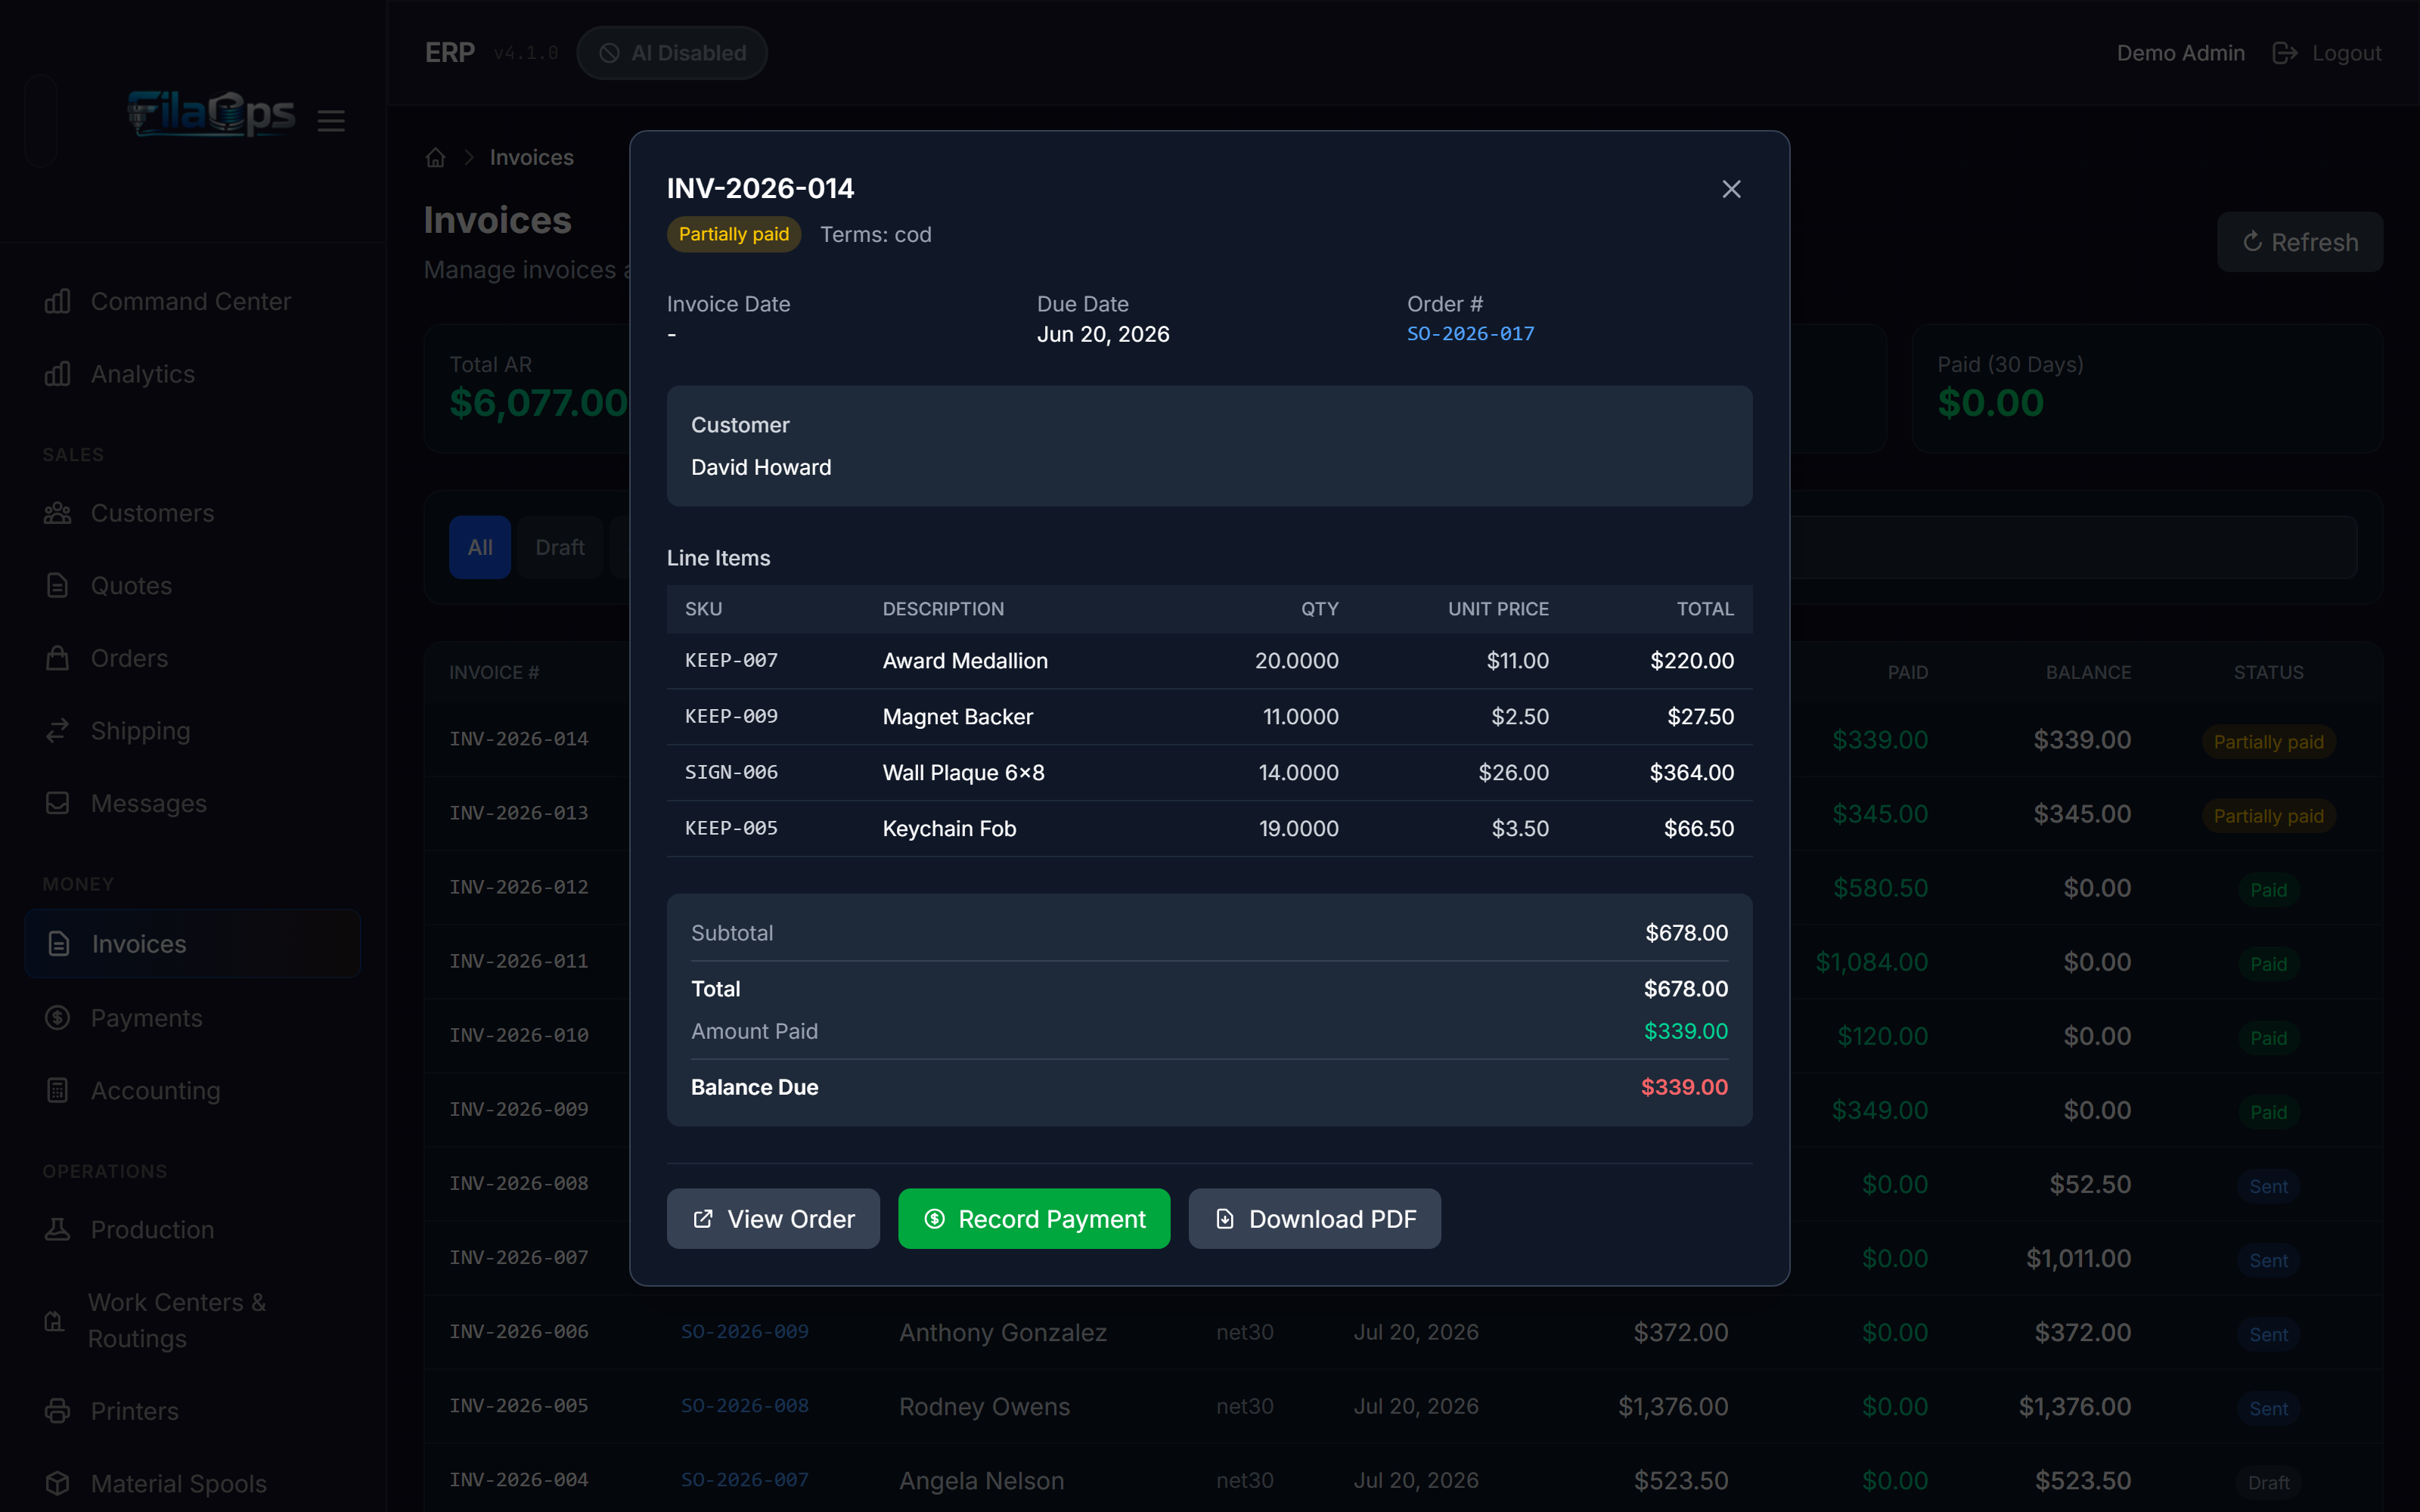Viewport: 2420px width, 1512px height.
Task: Open SO-2026-008 order link in table
Action: coord(744,1405)
